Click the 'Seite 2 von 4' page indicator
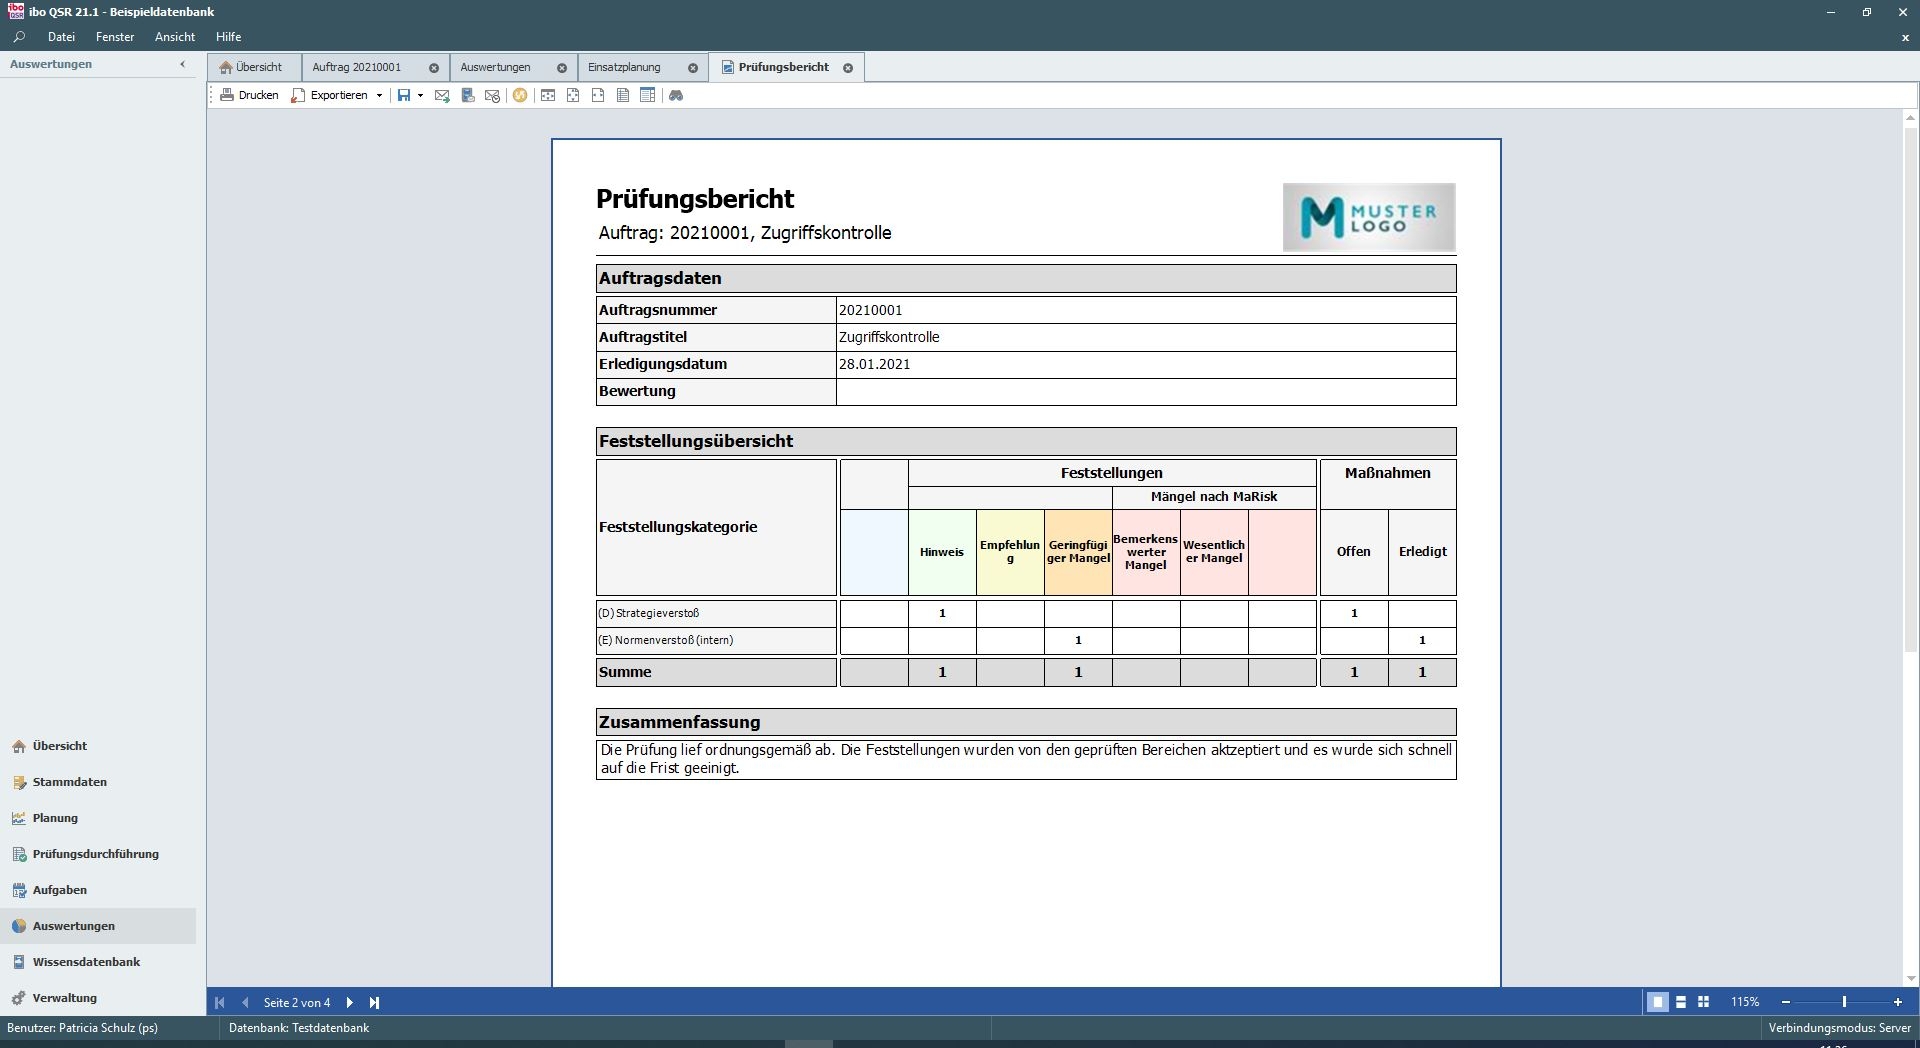Screen dimensions: 1920x1048 click(297, 1002)
